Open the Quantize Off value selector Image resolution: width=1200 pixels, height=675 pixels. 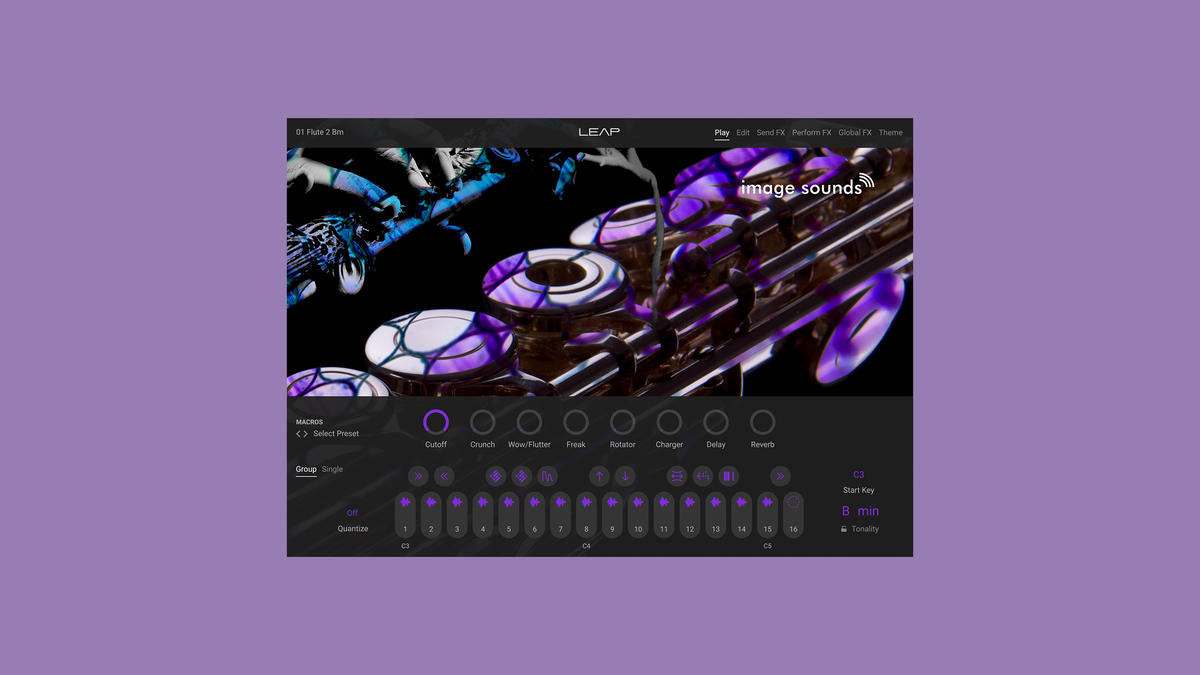pyautogui.click(x=352, y=513)
